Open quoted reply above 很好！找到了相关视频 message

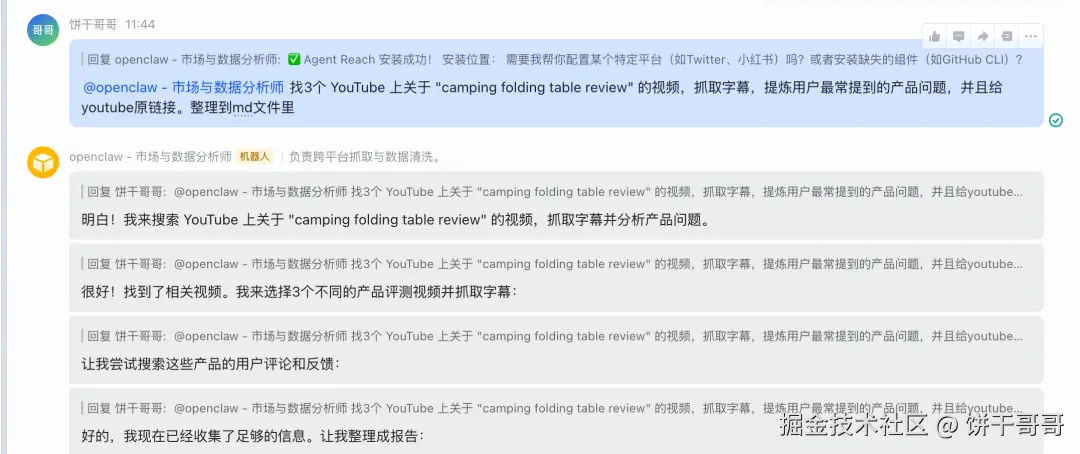552,264
